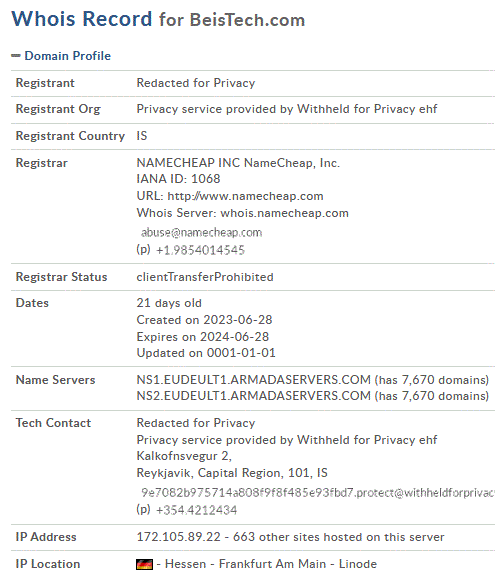Click the Created on 2023-06-28 date
Screen dimensions: 496x575
204,320
